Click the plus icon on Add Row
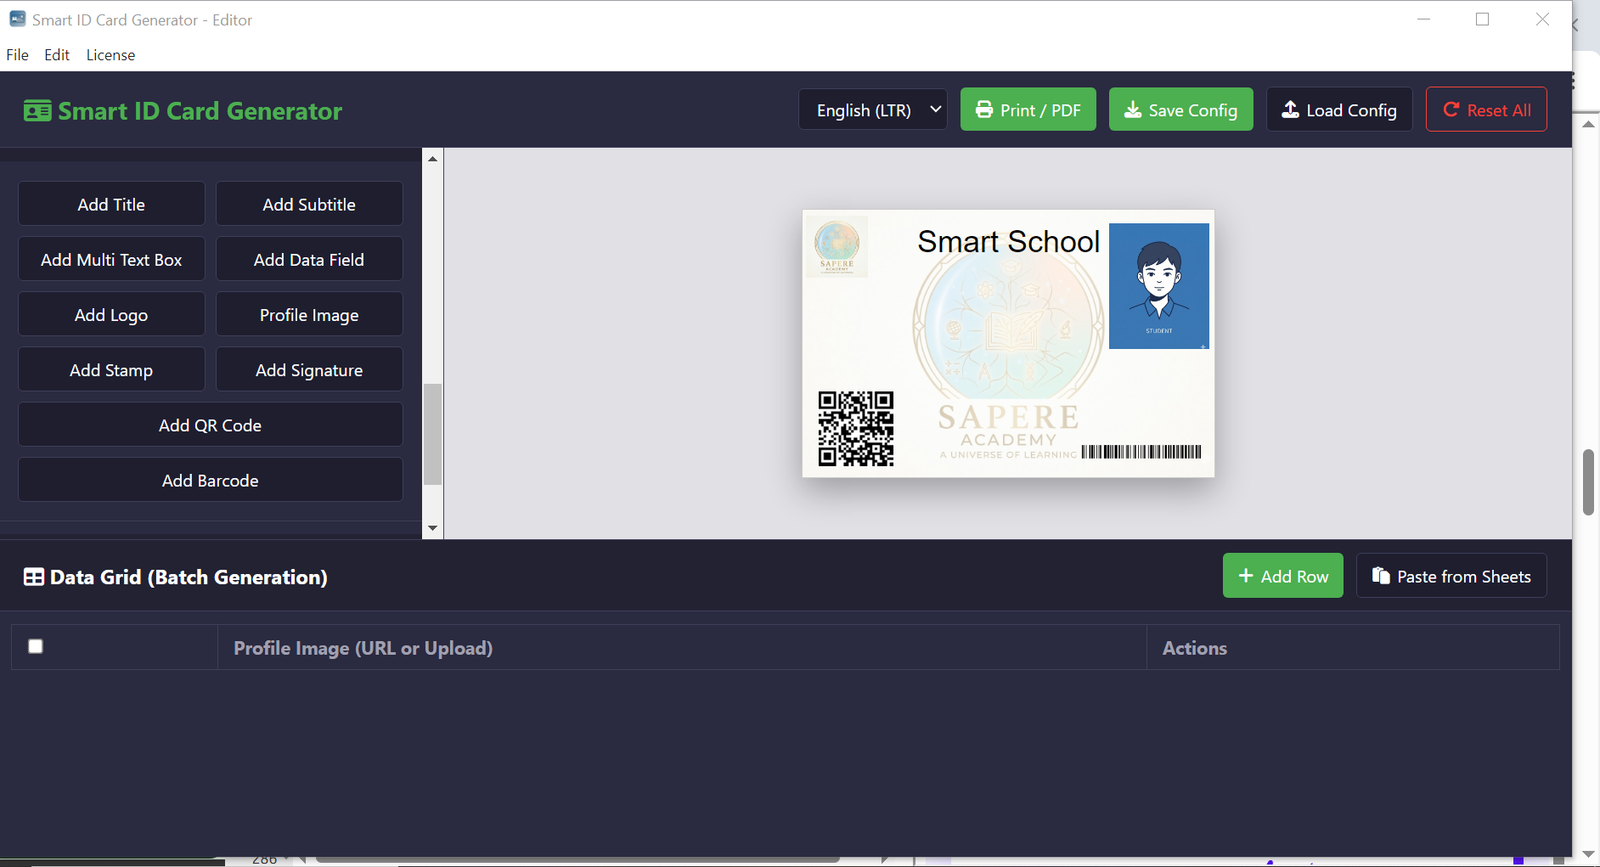This screenshot has height=867, width=1600. tap(1246, 576)
